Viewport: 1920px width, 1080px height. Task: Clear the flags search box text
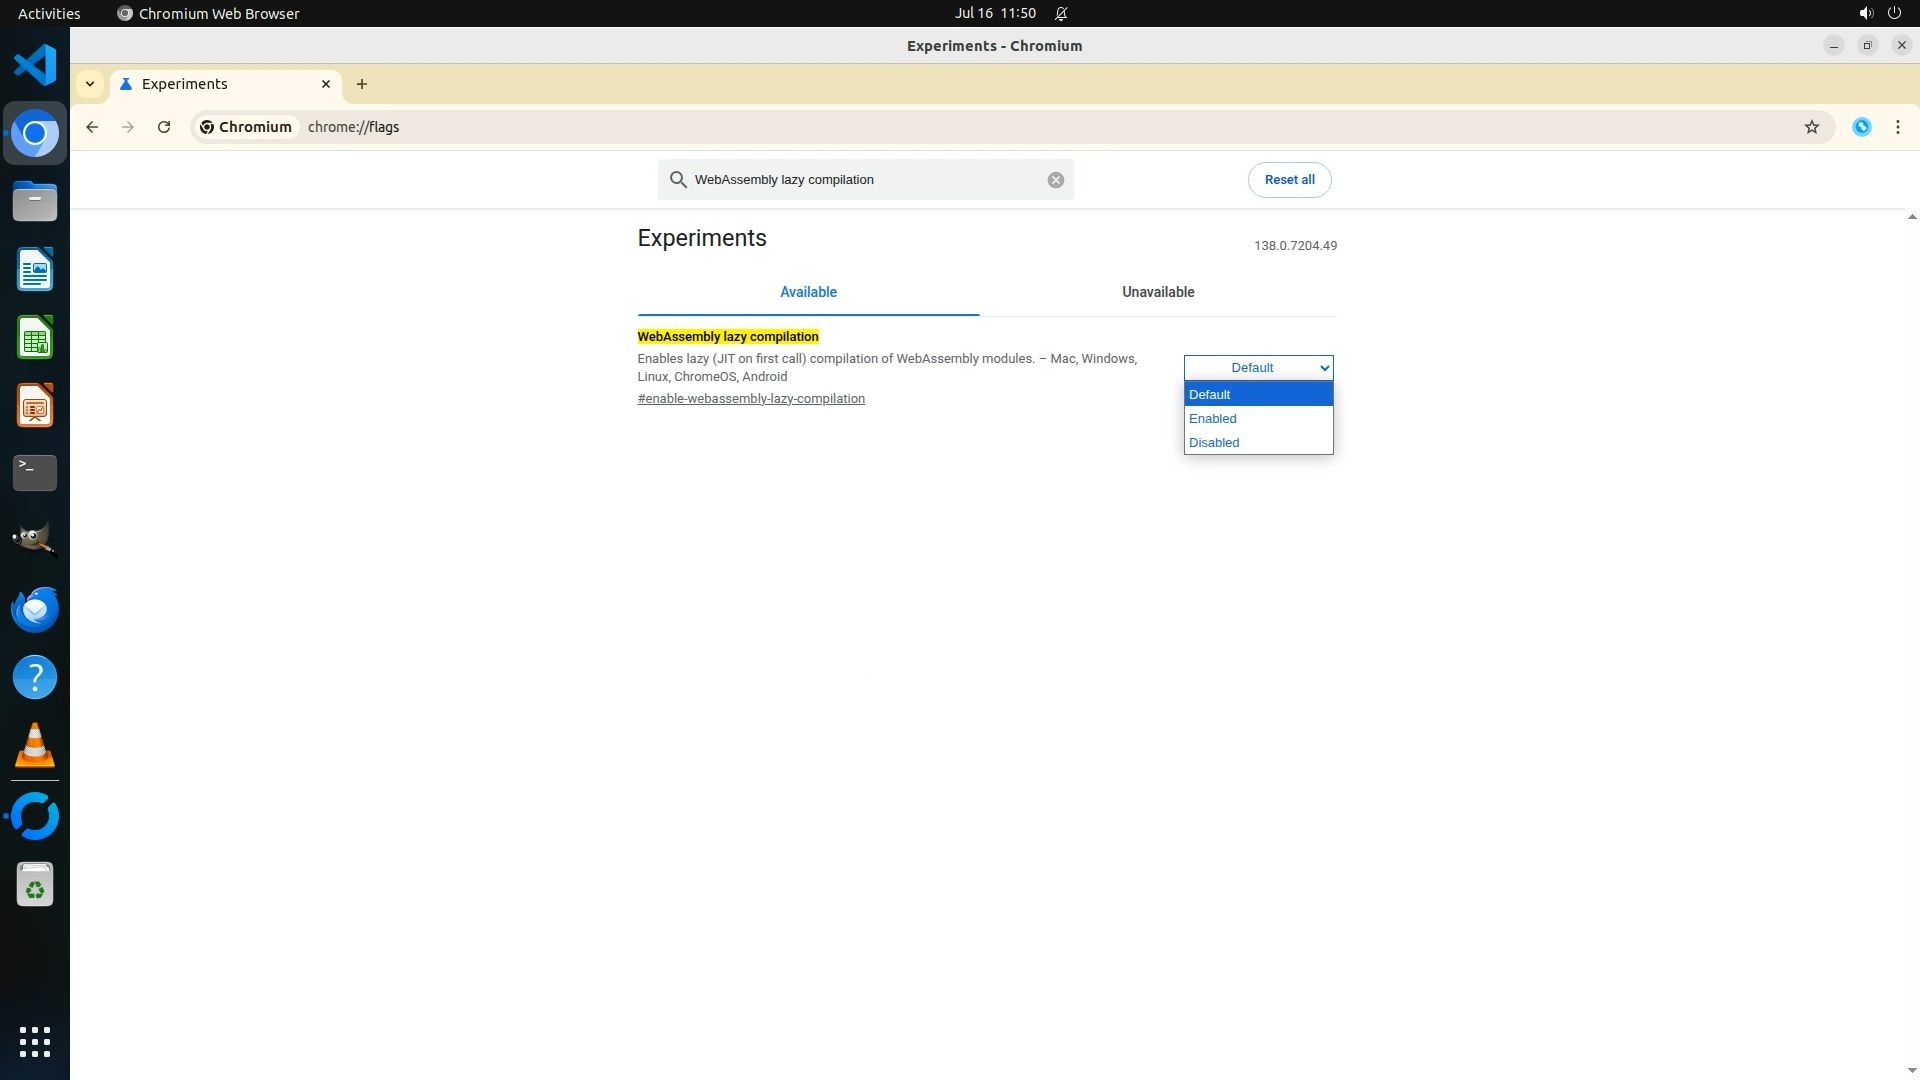pos(1055,180)
